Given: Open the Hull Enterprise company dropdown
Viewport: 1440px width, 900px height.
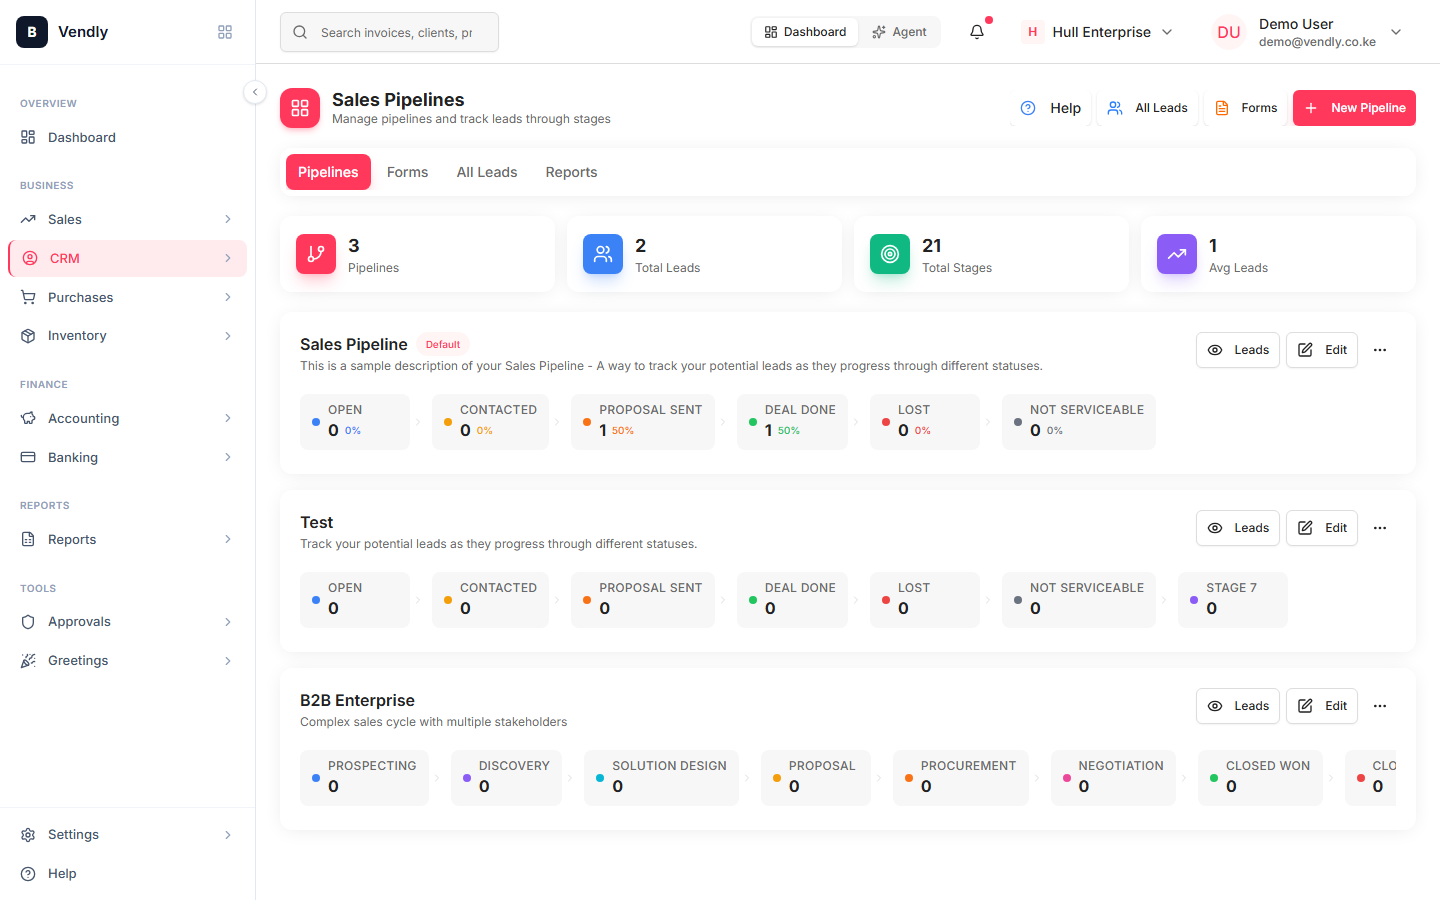Looking at the screenshot, I should point(1099,32).
